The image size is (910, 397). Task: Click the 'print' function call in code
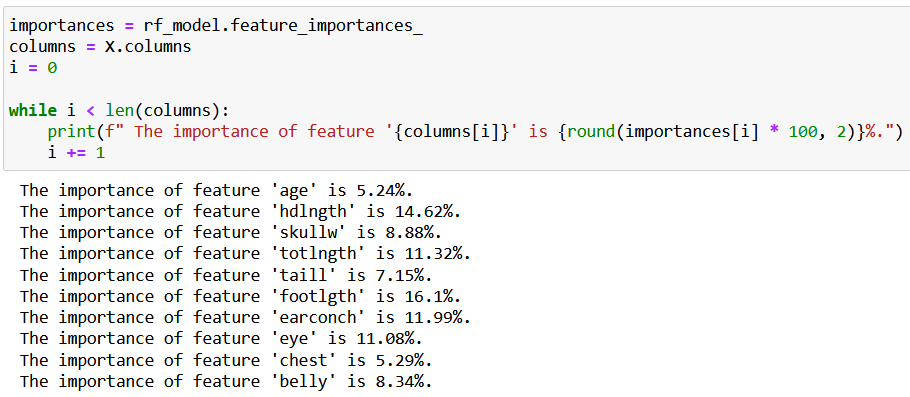click(71, 132)
